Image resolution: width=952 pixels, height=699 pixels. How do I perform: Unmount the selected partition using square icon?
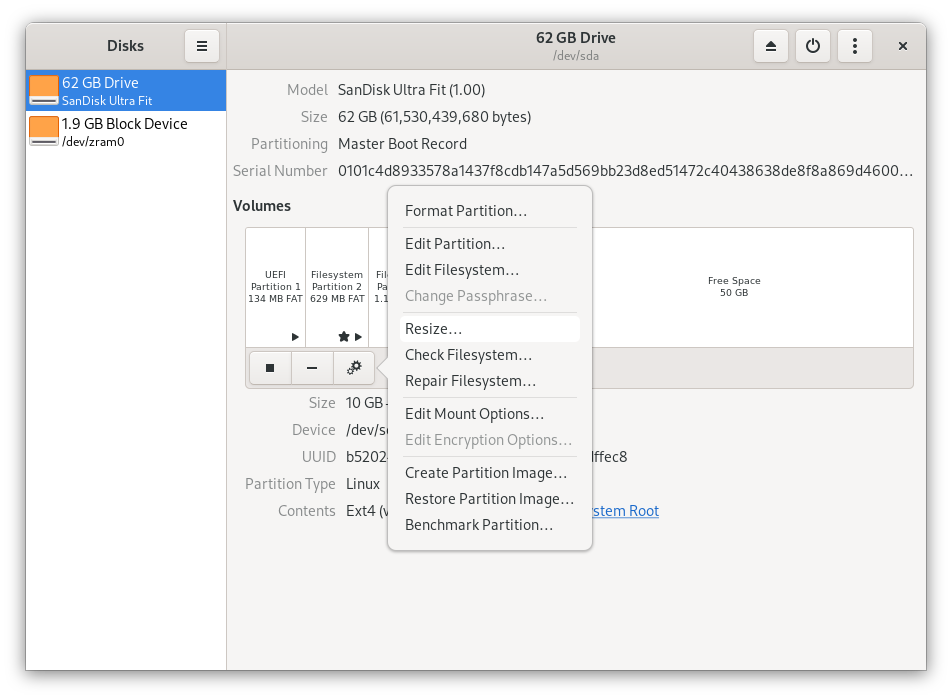point(270,368)
